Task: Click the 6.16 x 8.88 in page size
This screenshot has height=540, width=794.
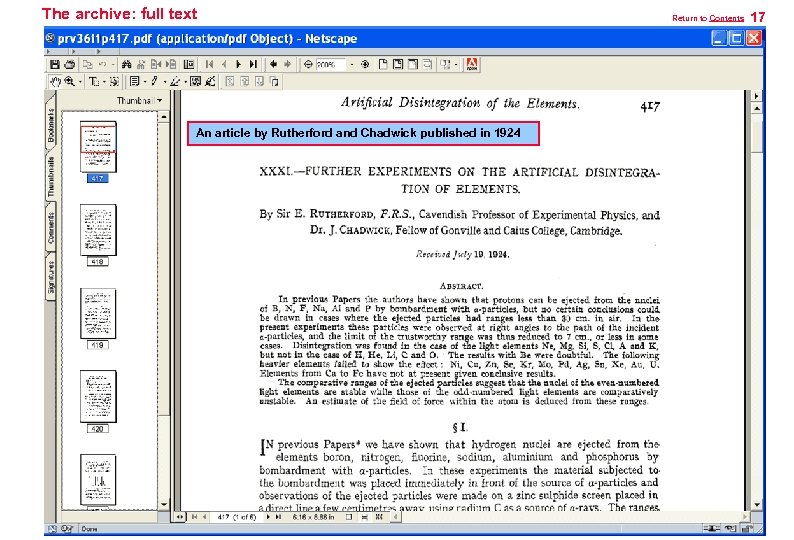Action: pos(313,517)
